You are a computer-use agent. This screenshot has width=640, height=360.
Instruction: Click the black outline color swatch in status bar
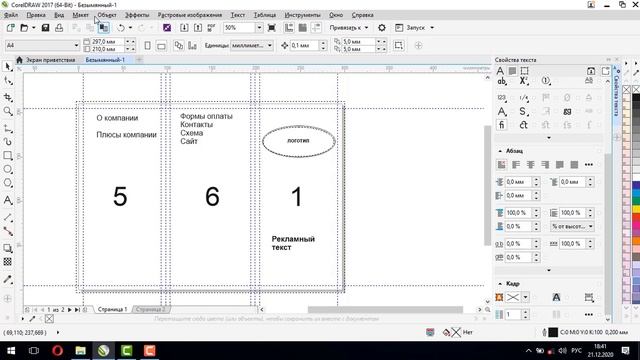553,332
